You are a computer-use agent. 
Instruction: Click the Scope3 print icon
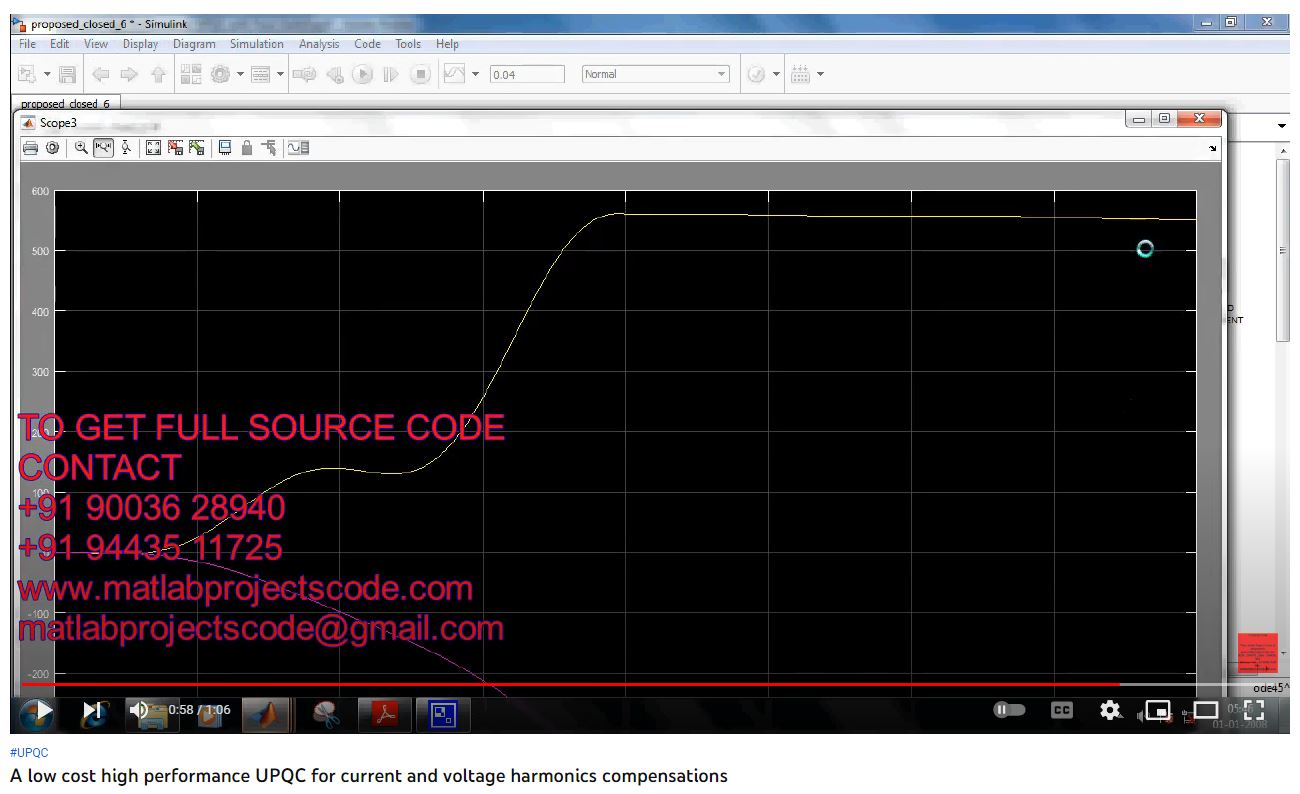(30, 148)
